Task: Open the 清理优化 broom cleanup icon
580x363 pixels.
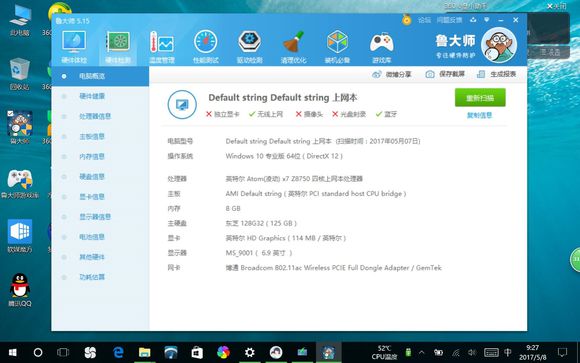Action: pyautogui.click(x=293, y=47)
